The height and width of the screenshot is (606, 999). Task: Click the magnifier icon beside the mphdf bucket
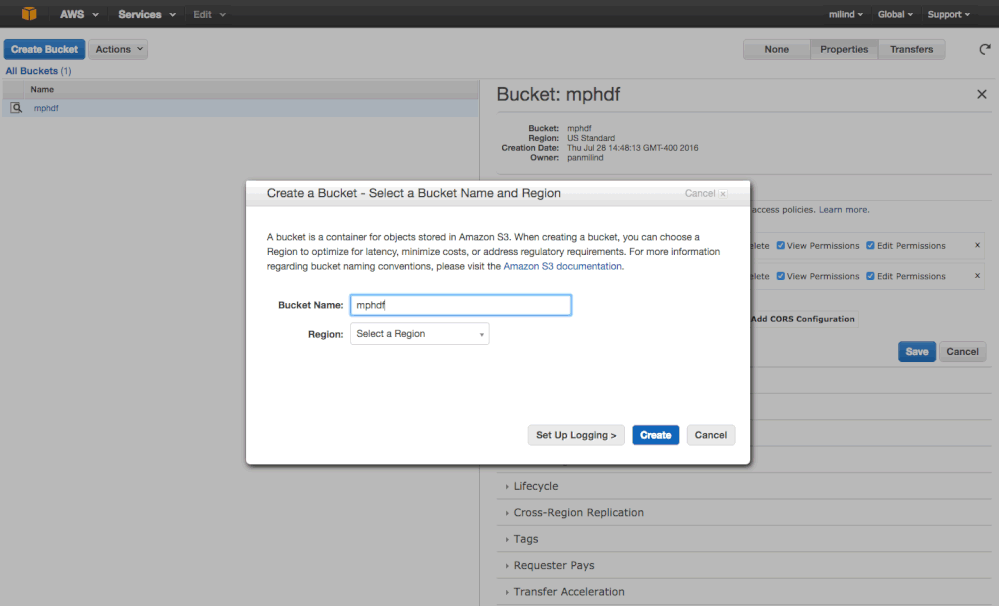(16, 107)
